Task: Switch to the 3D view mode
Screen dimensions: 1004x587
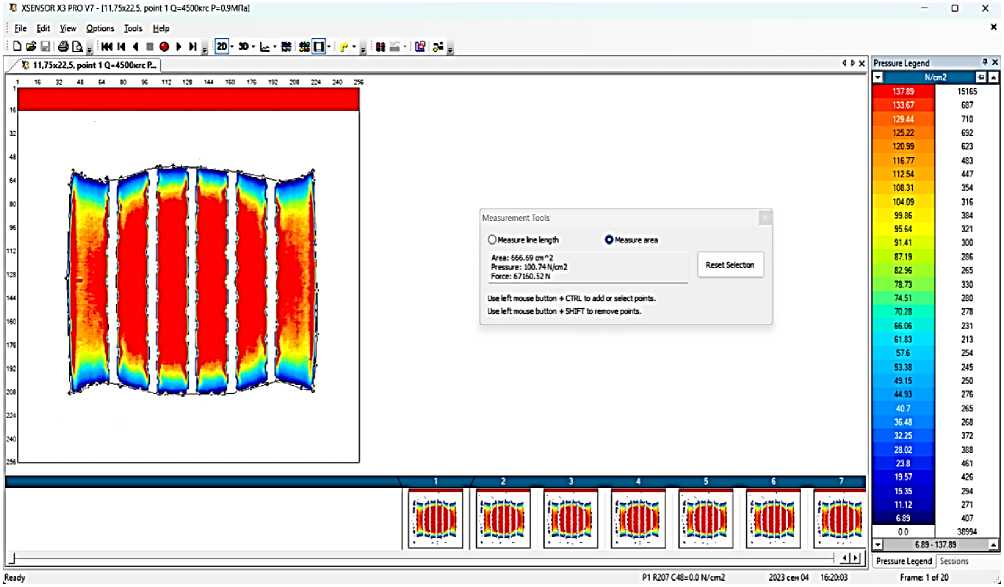Action: coord(243,47)
